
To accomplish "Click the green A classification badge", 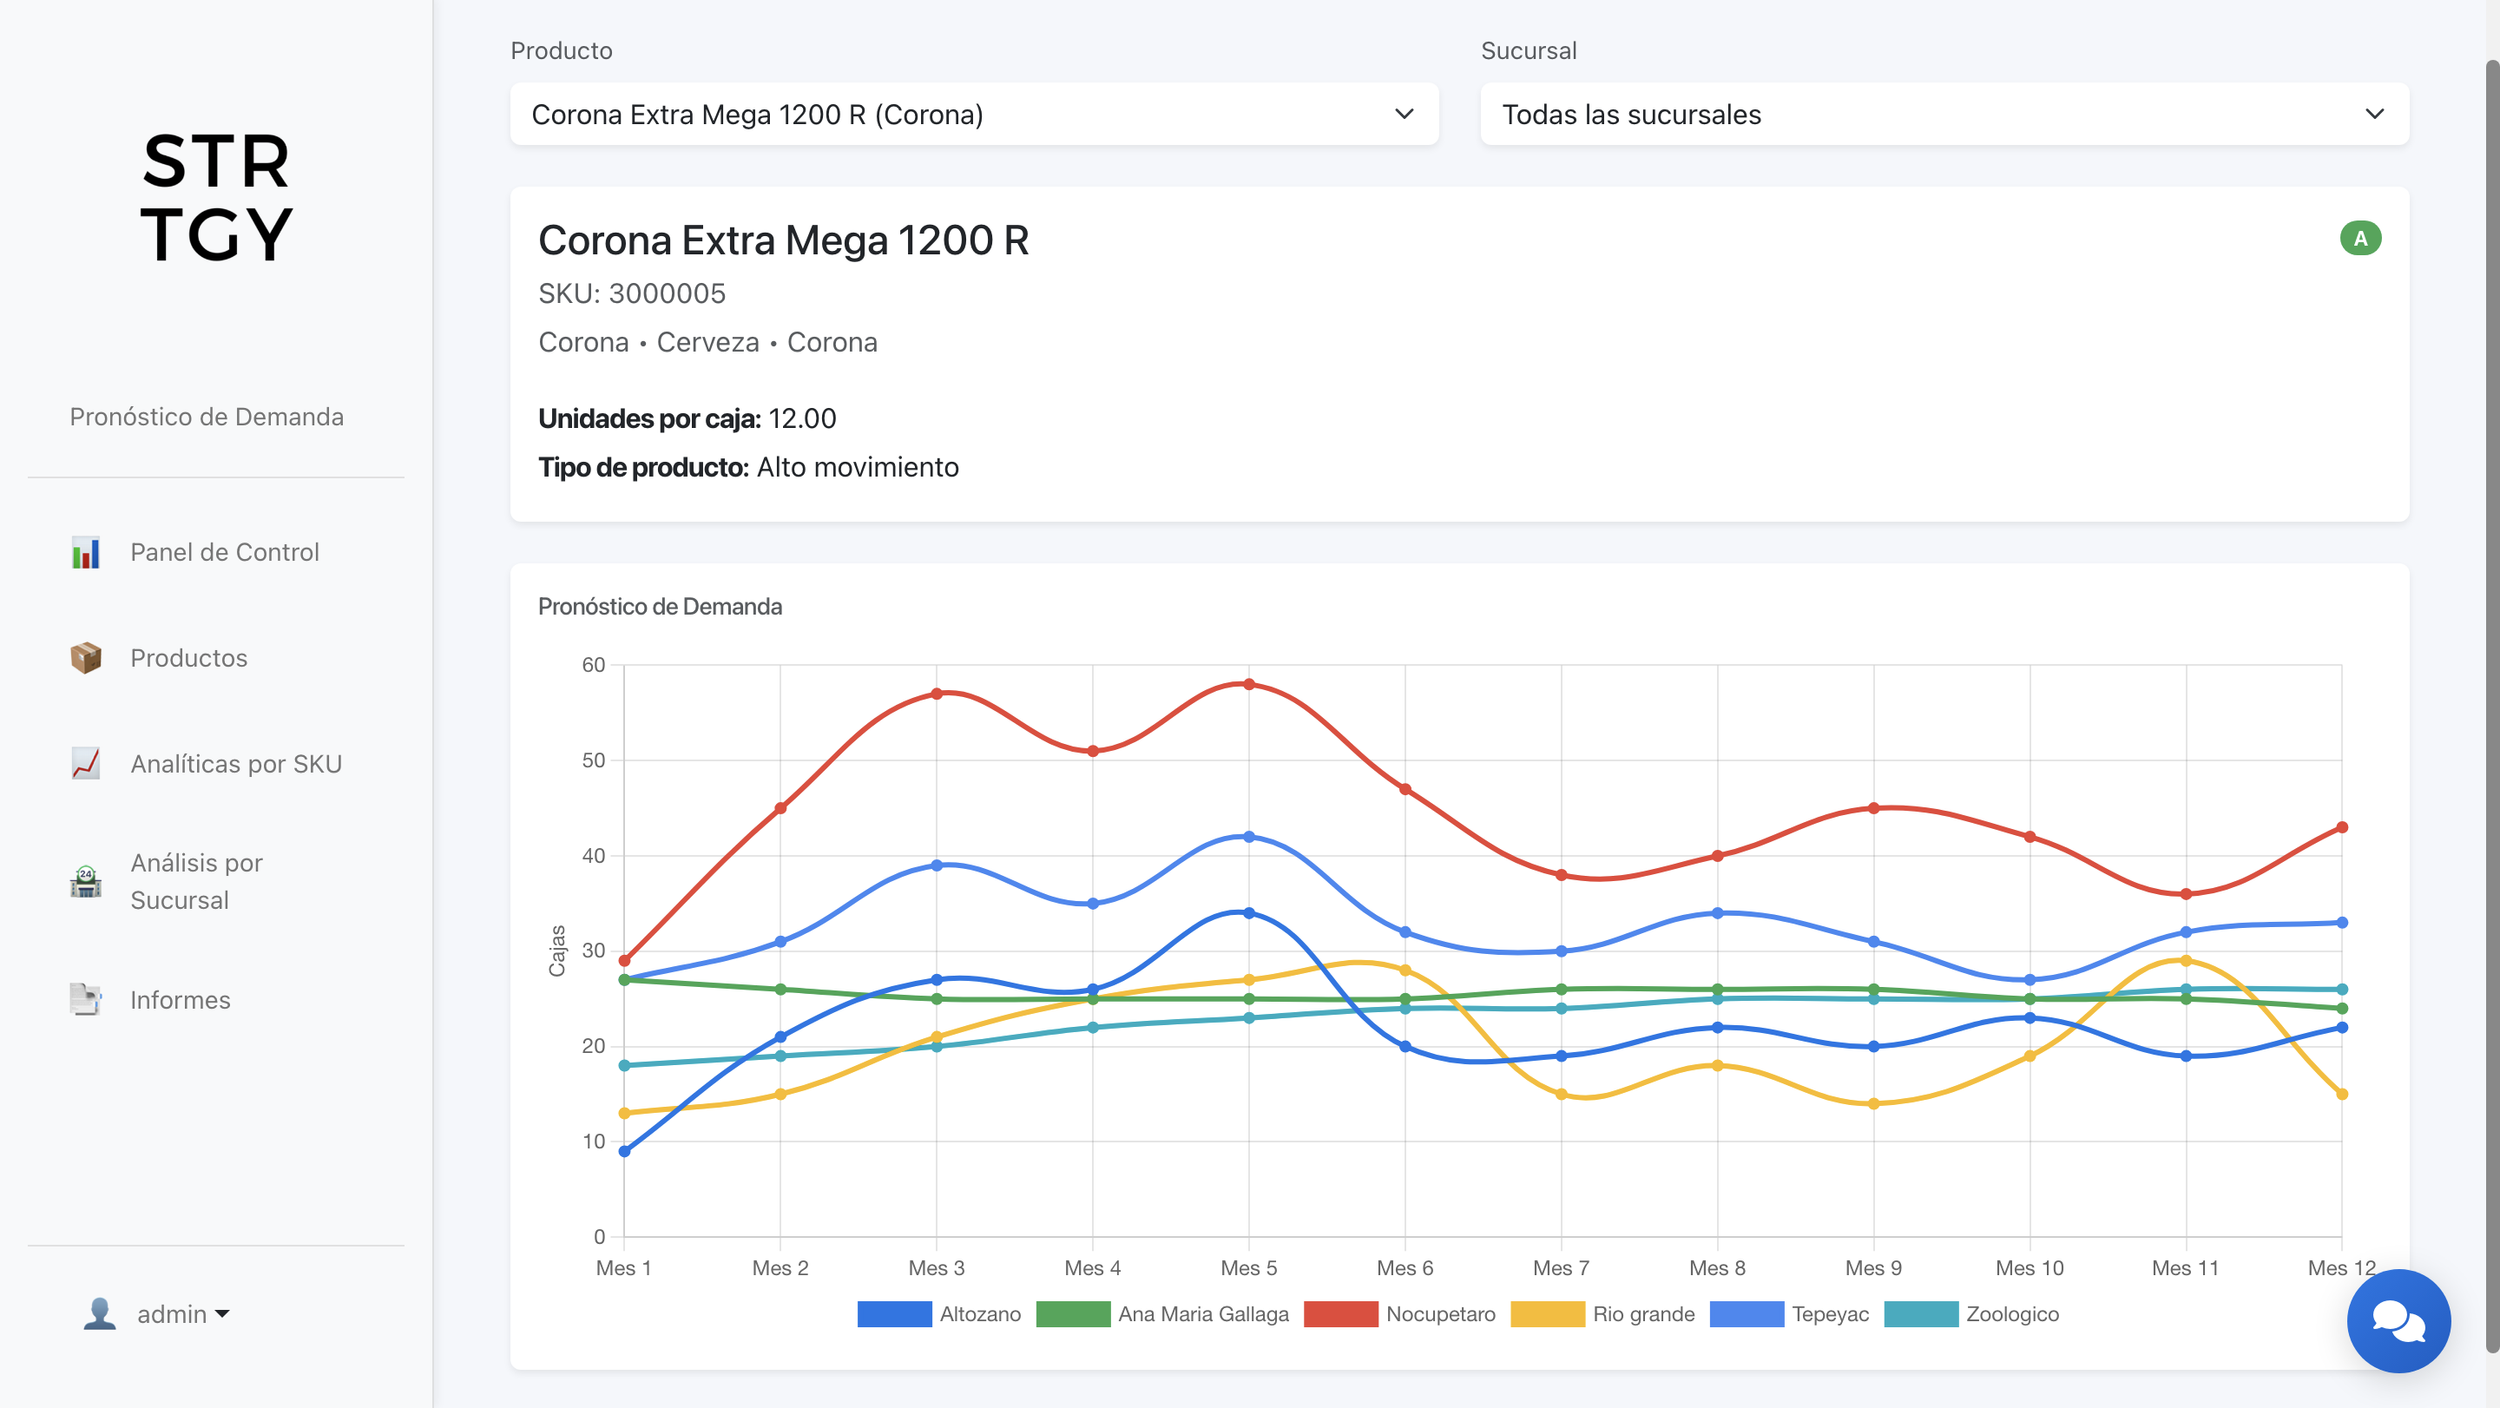I will (x=2359, y=239).
